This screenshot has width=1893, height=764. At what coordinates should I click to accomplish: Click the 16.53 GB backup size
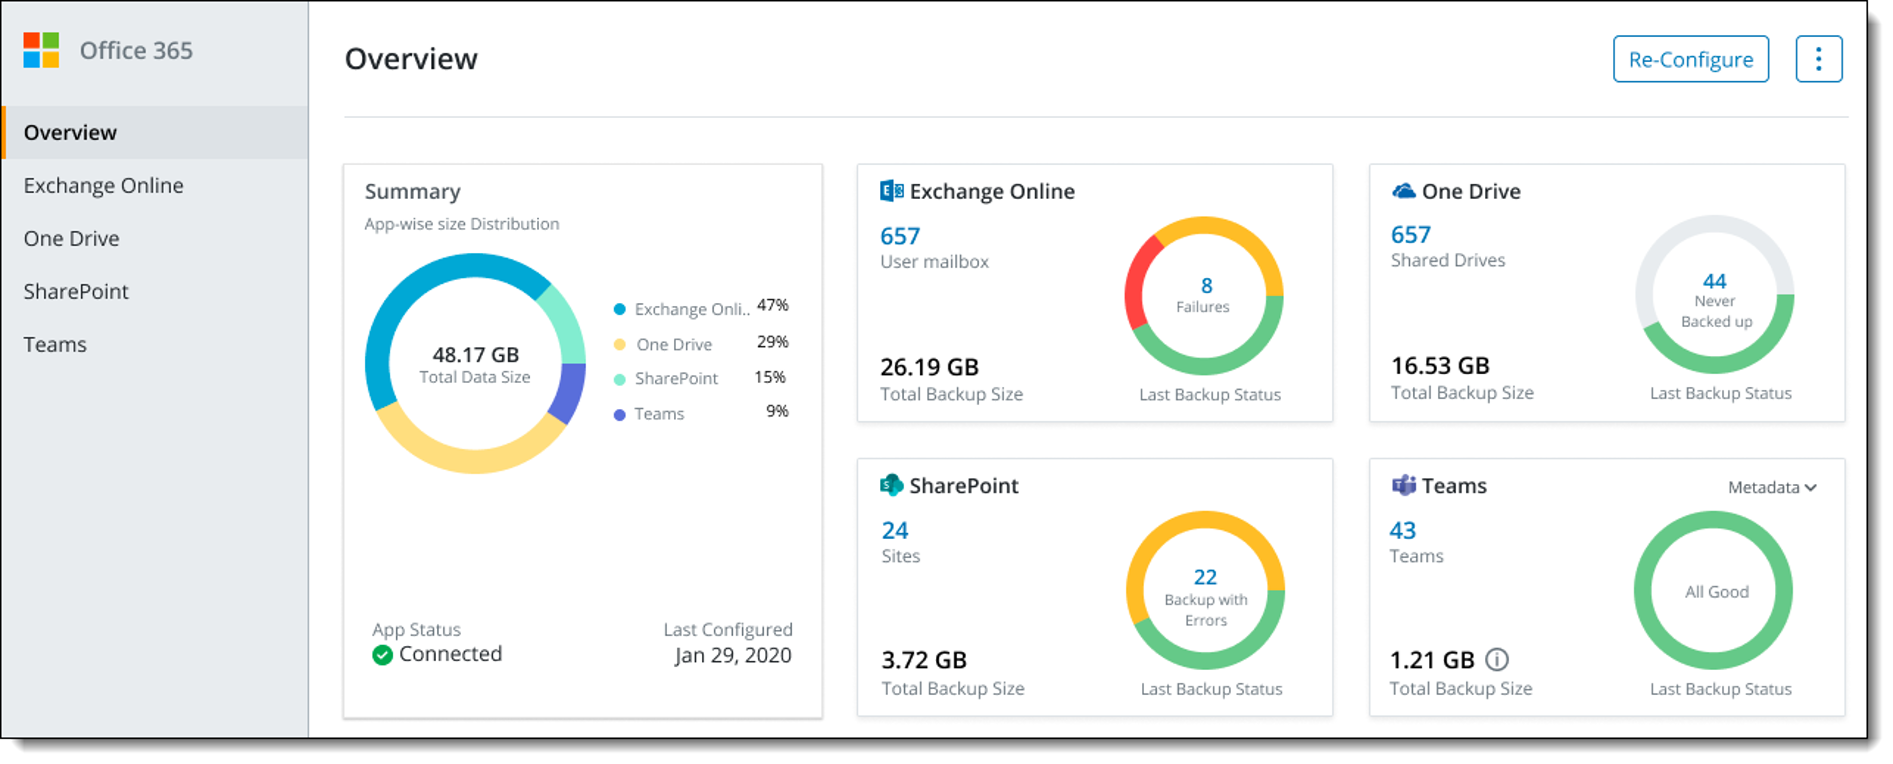coord(1440,365)
